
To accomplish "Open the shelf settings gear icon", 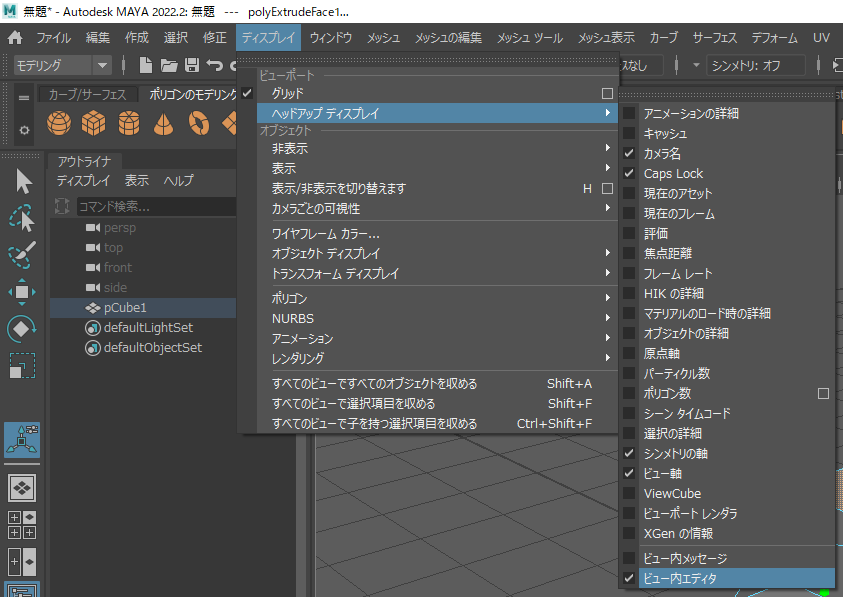I will (x=24, y=130).
